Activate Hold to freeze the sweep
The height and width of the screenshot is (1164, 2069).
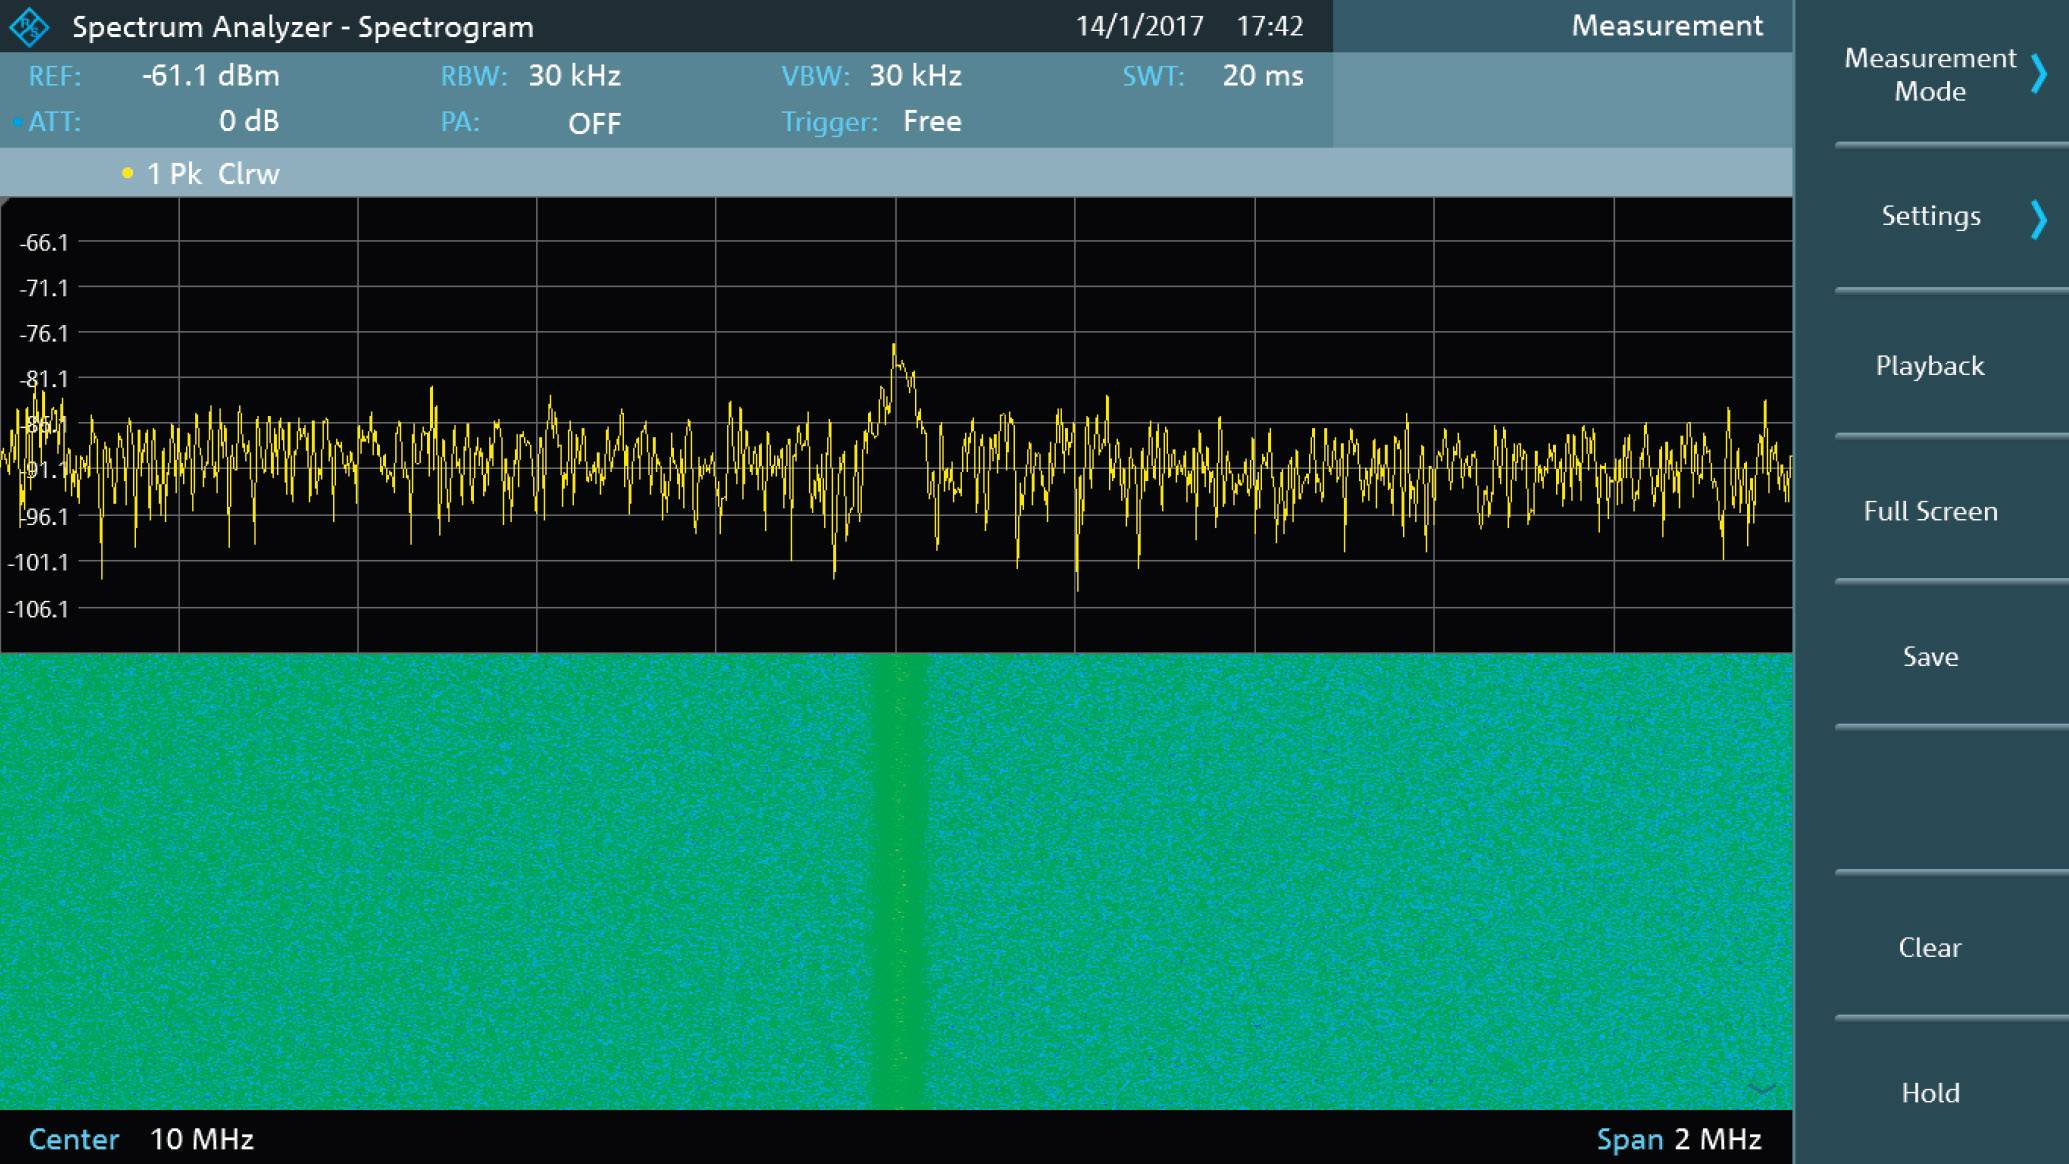coord(1930,1093)
